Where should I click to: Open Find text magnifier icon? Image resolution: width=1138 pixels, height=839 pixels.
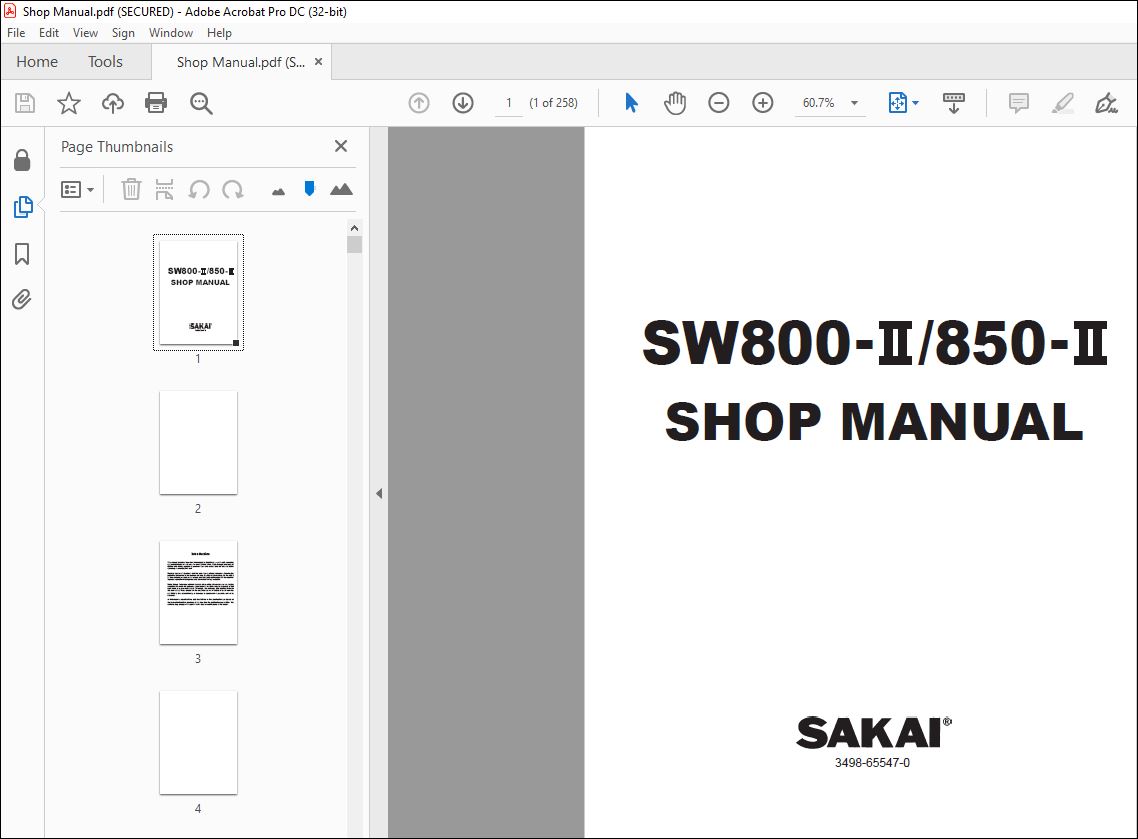[201, 103]
